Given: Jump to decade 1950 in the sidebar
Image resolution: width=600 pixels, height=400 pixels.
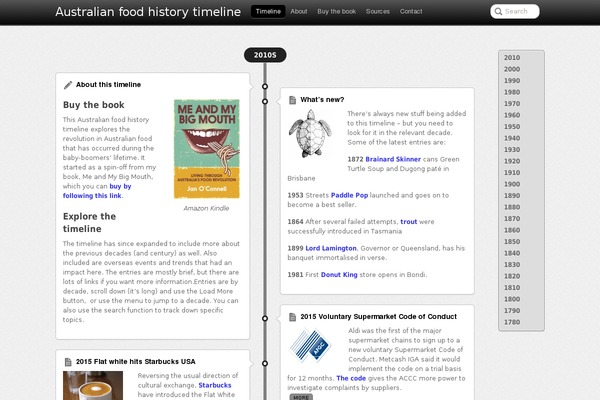Looking at the screenshot, I should (x=512, y=127).
